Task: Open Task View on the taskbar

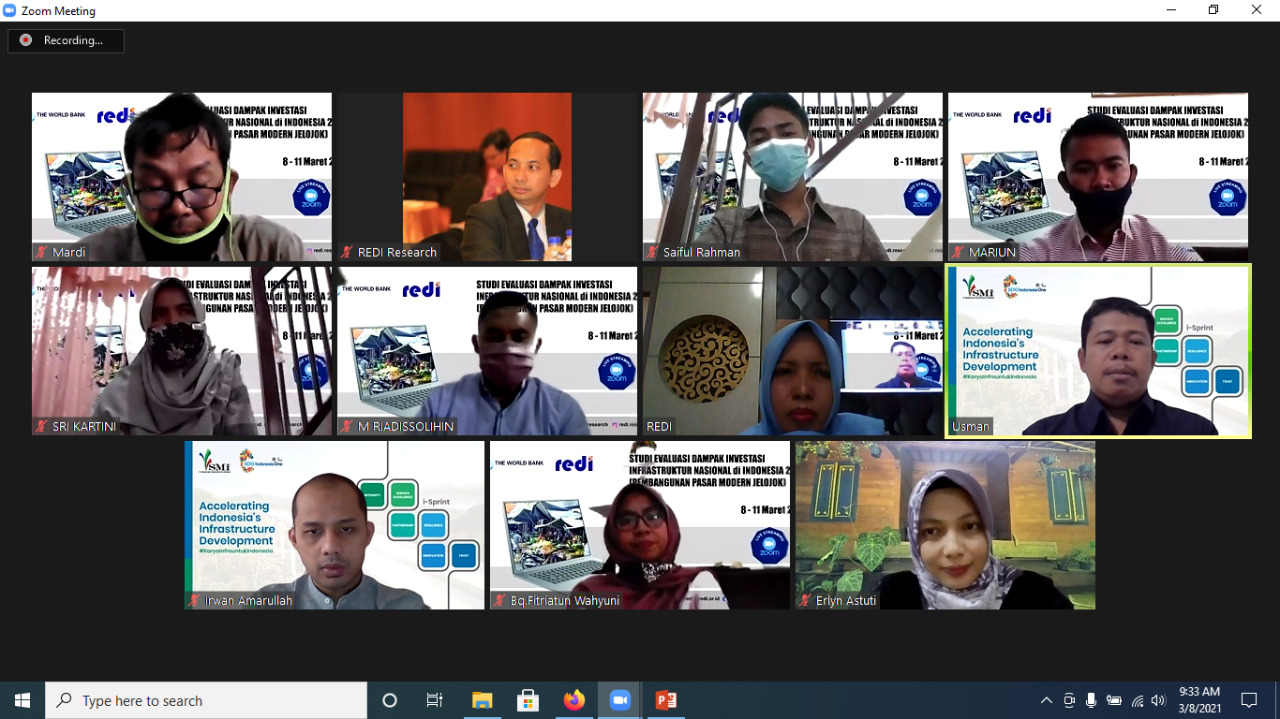Action: 435,700
